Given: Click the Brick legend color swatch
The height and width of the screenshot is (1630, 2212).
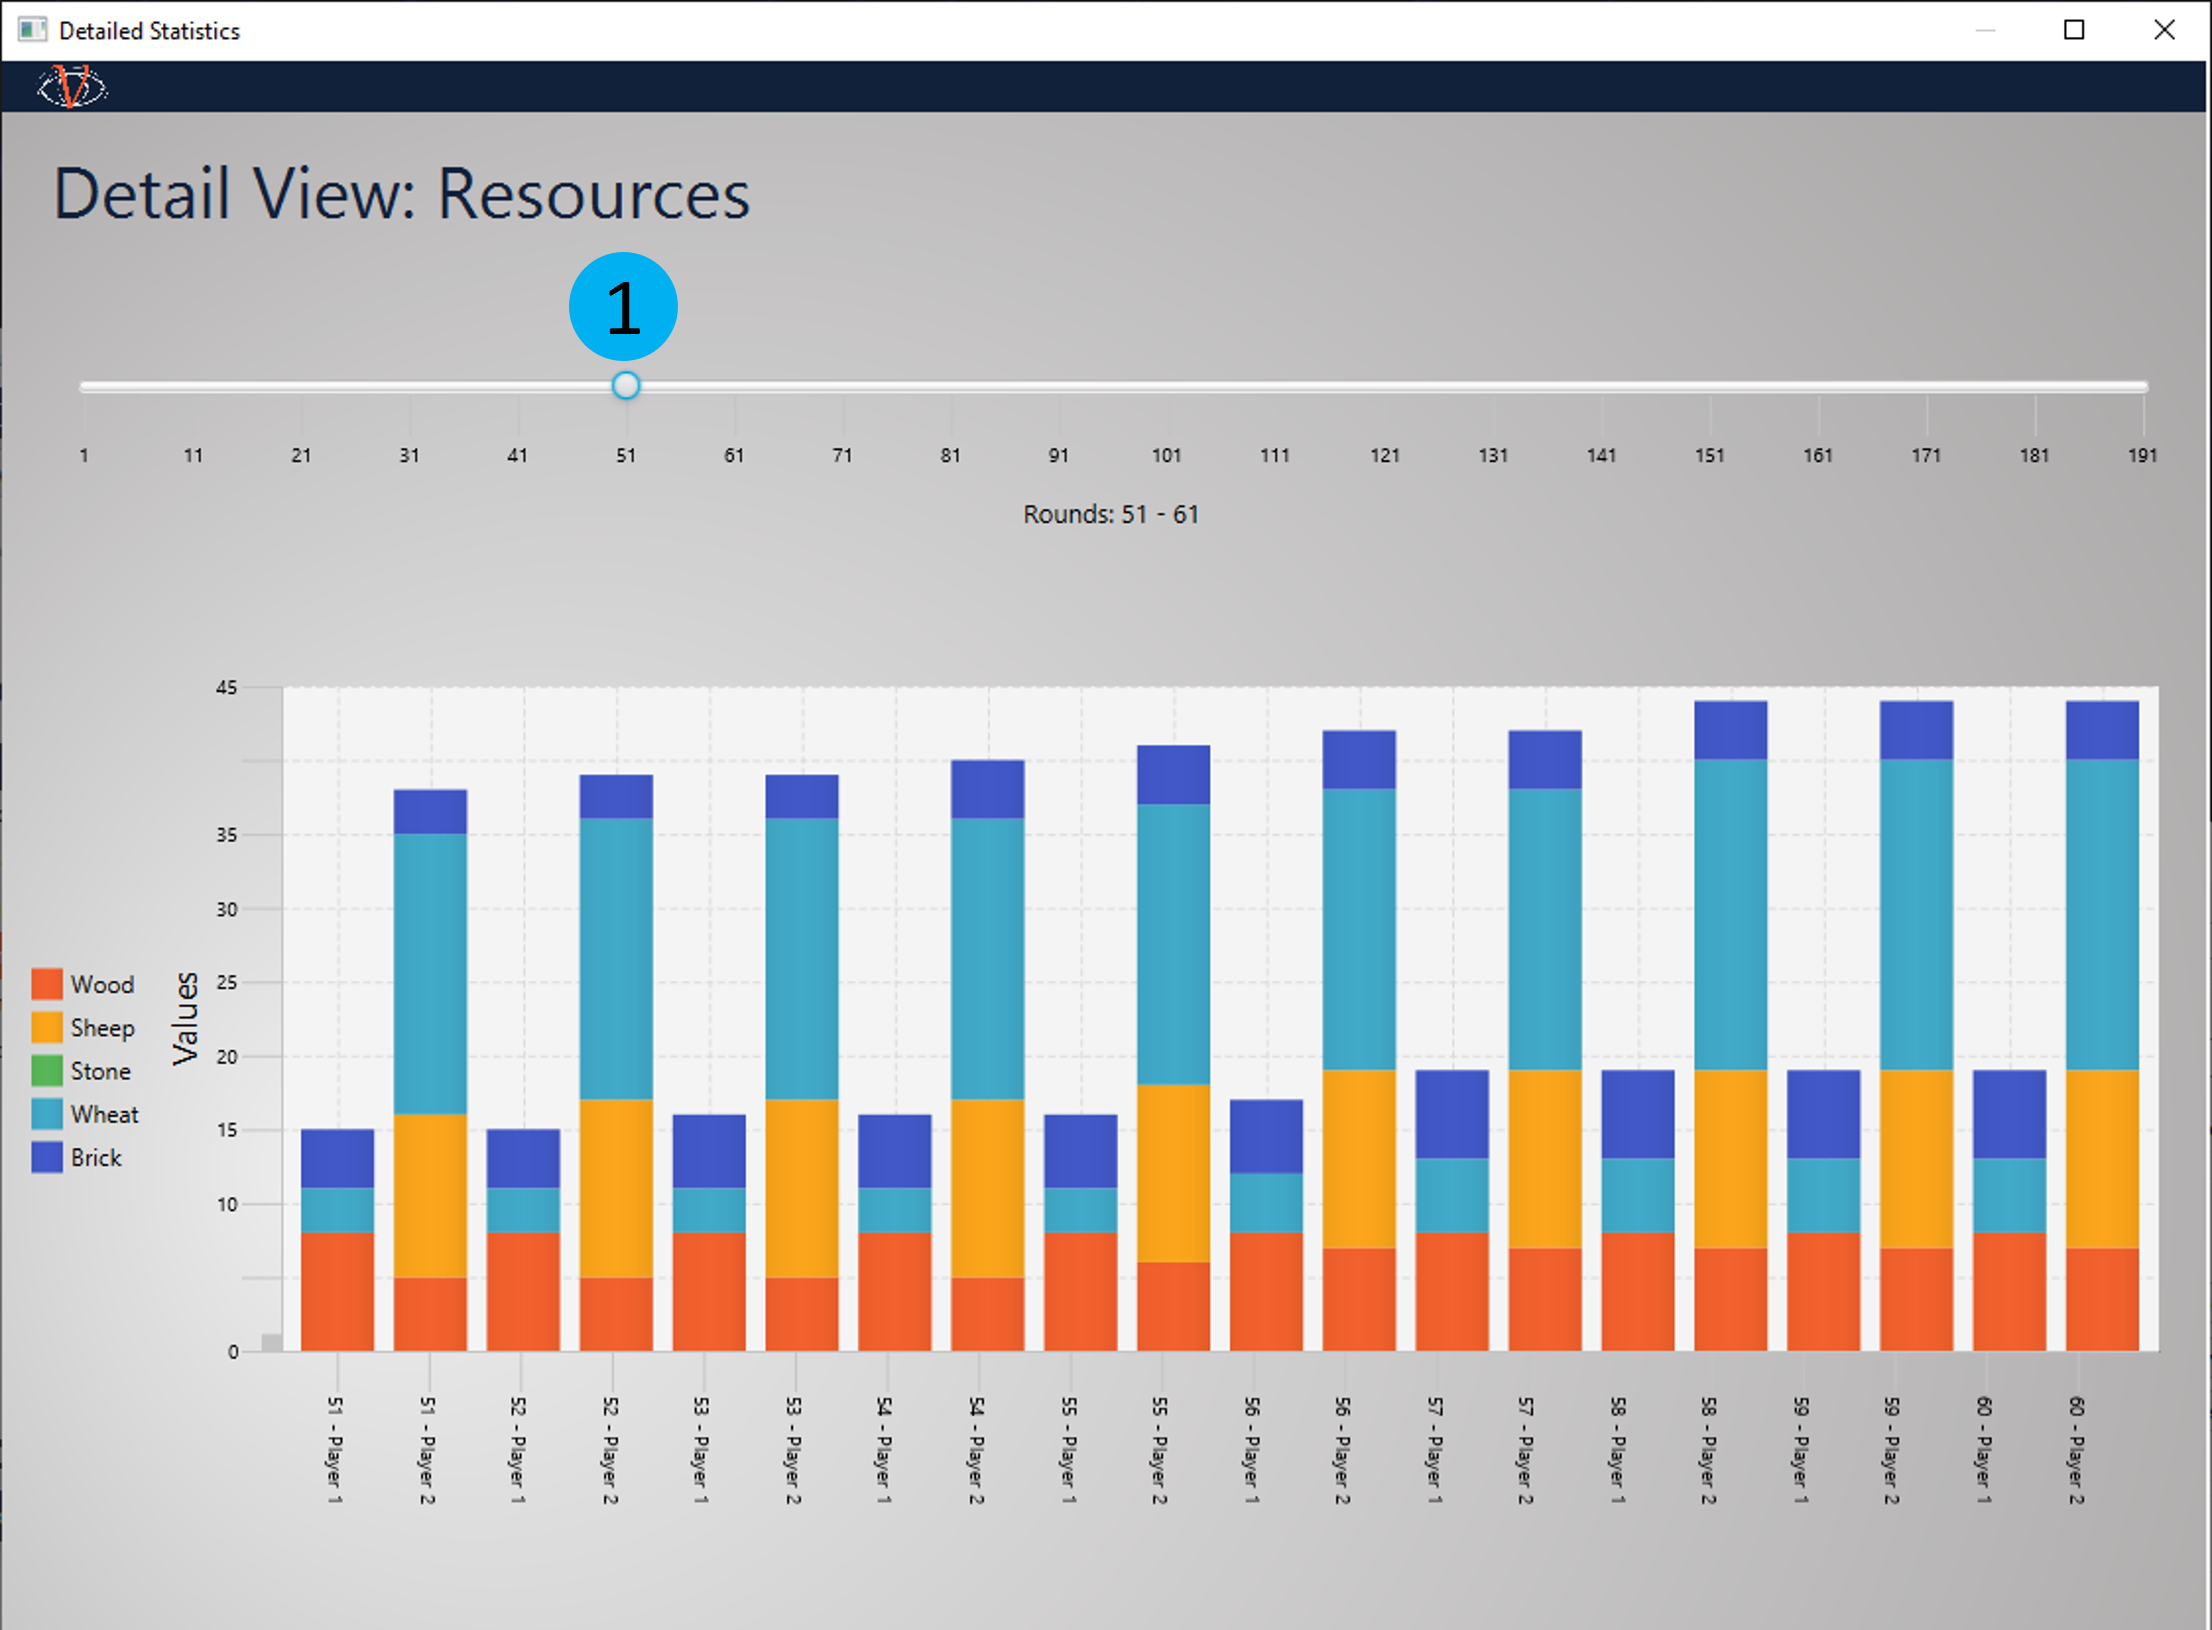Looking at the screenshot, I should 47,1157.
